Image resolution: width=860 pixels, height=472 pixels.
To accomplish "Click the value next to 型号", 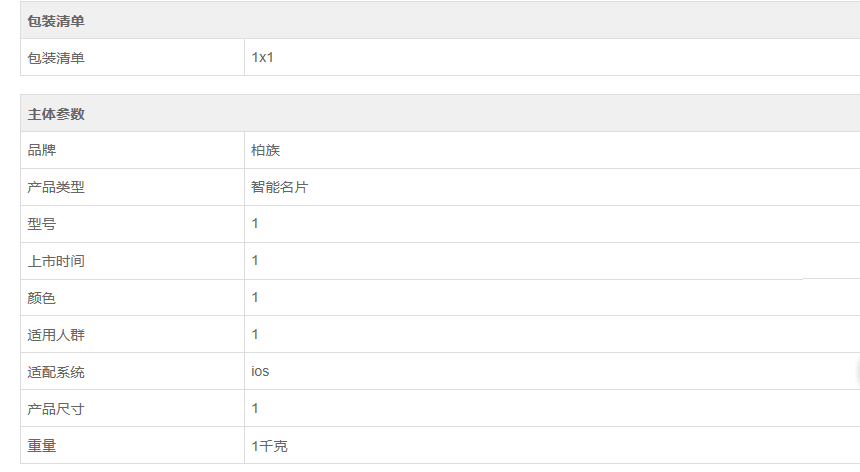I will [x=255, y=223].
